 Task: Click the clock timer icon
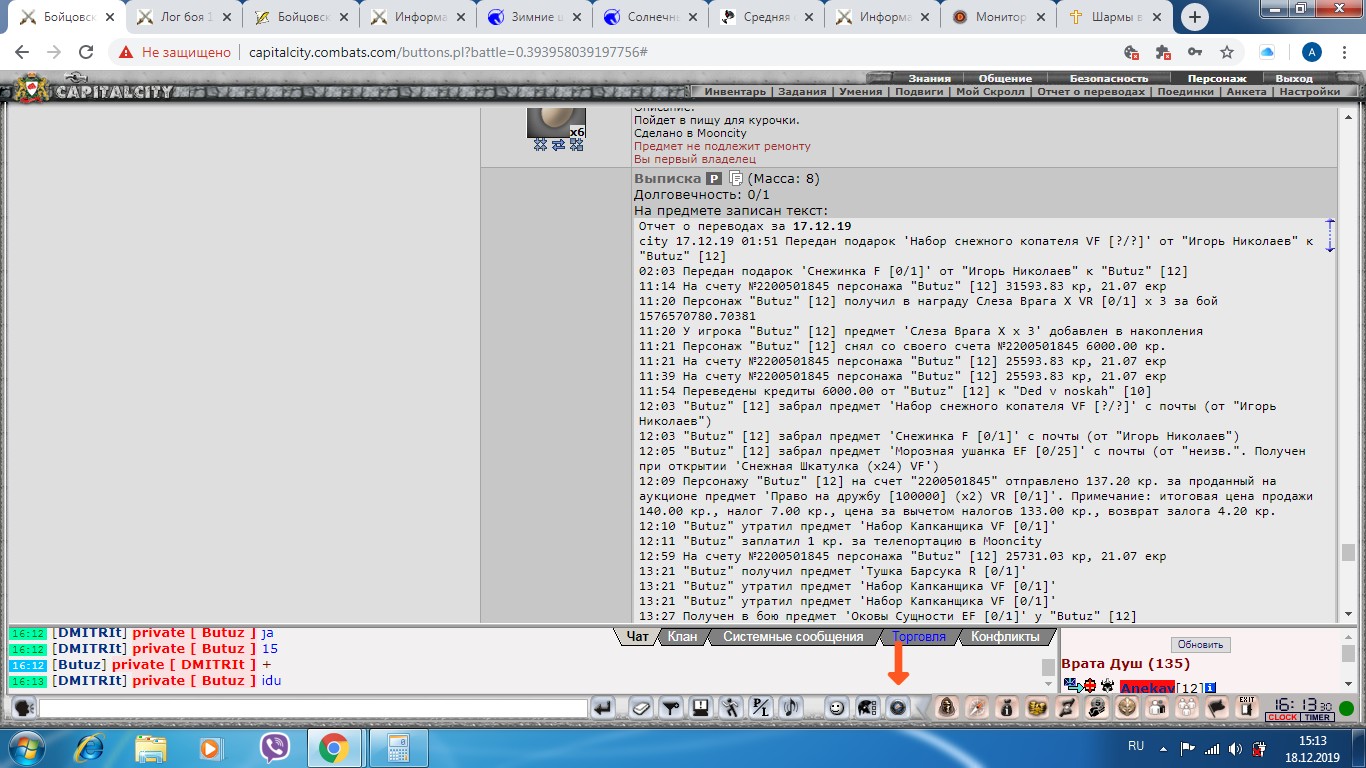coord(1300,708)
